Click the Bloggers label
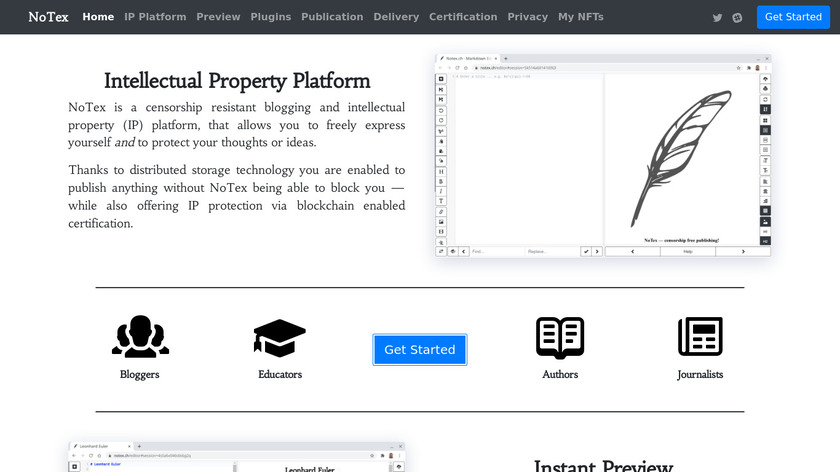The image size is (840, 472). 139,374
